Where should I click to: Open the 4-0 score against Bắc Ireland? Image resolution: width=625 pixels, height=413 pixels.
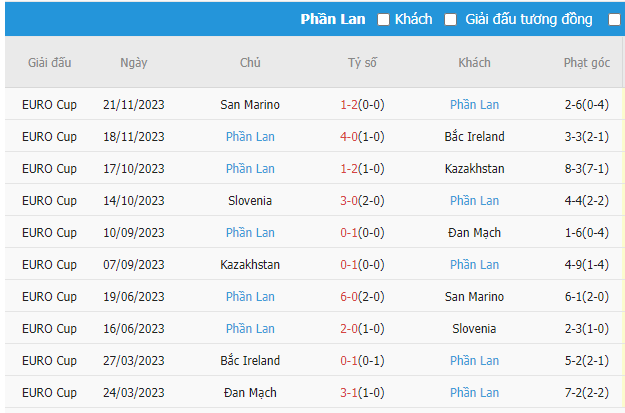349,137
